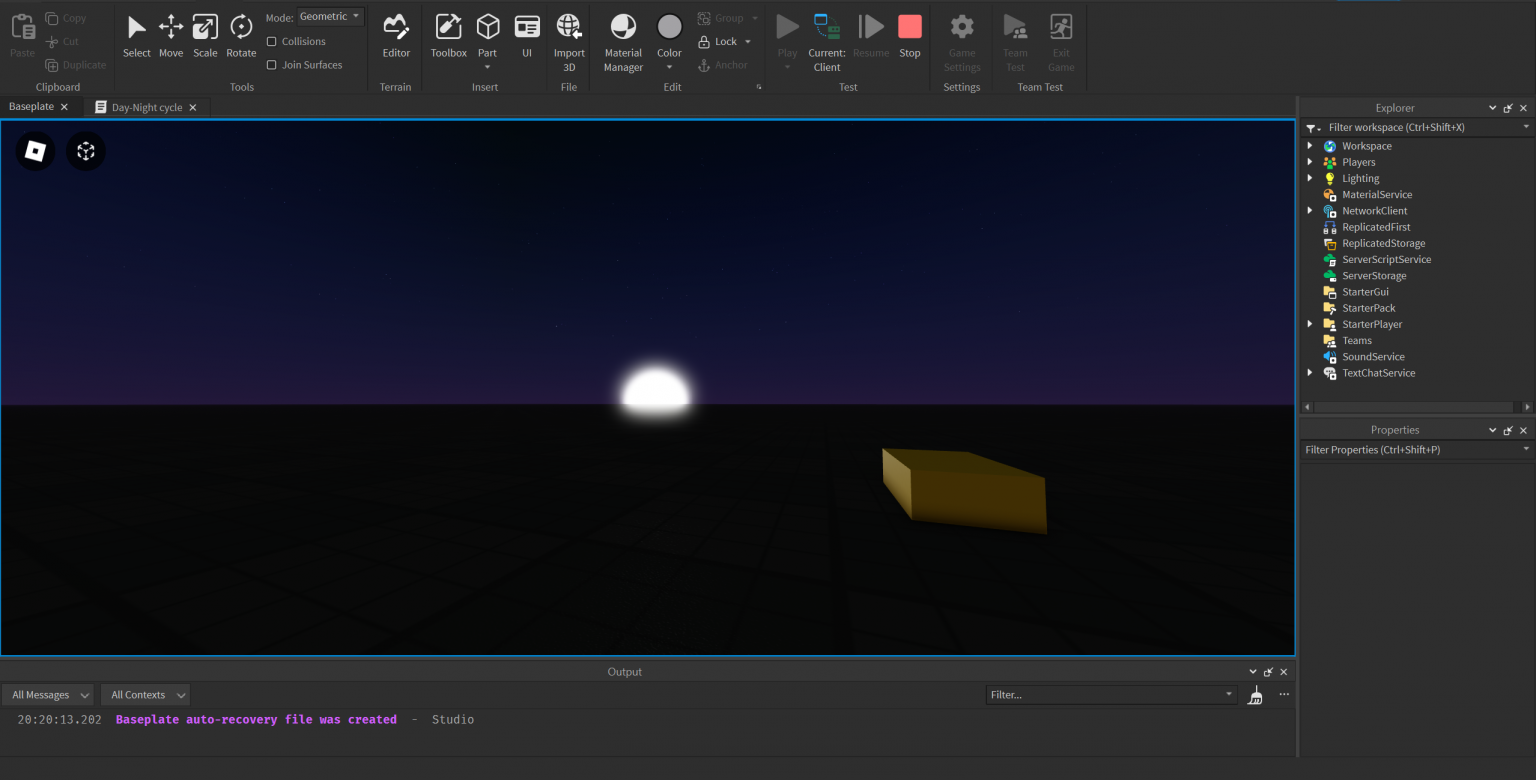Open the Mode Geometric dropdown
Screen dimensions: 1536x780
pyautogui.click(x=330, y=16)
